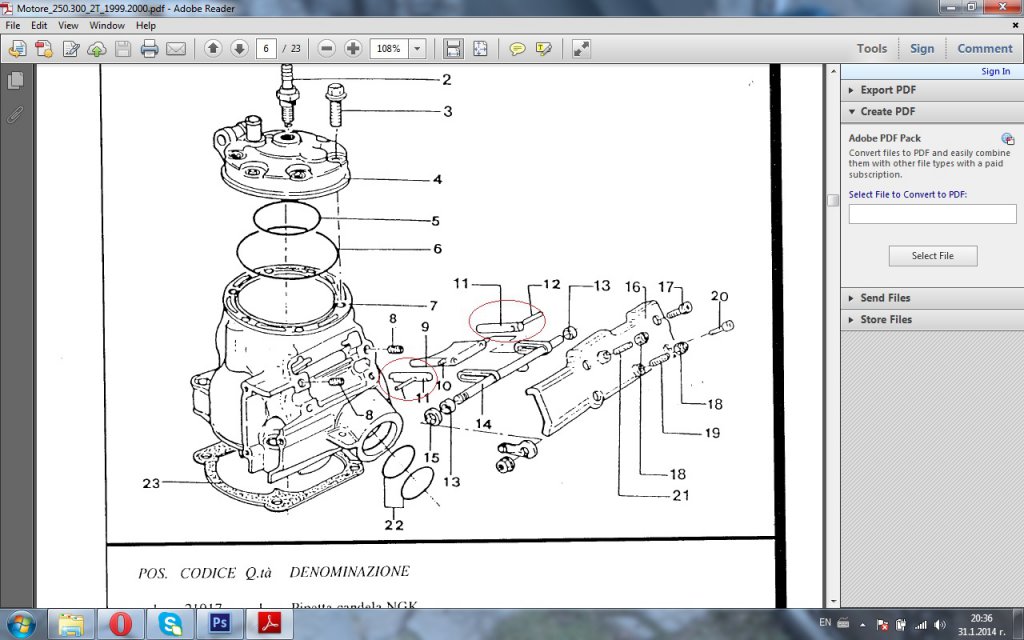Go to next page with down arrow
1024x640 pixels.
[239, 48]
